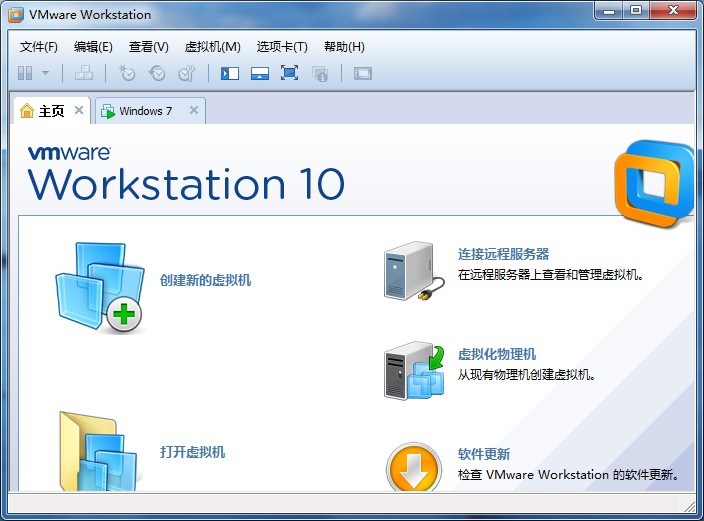The width and height of the screenshot is (704, 521).
Task: Open the snapshot manager toolbar icon
Action: [186, 73]
